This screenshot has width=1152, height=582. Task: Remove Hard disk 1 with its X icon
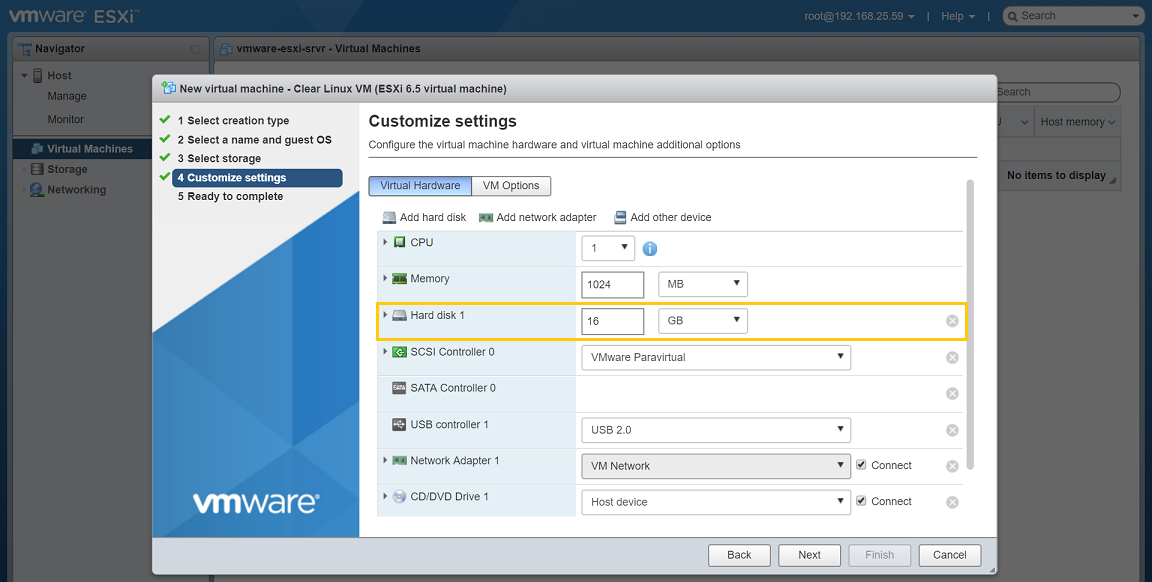coord(952,321)
